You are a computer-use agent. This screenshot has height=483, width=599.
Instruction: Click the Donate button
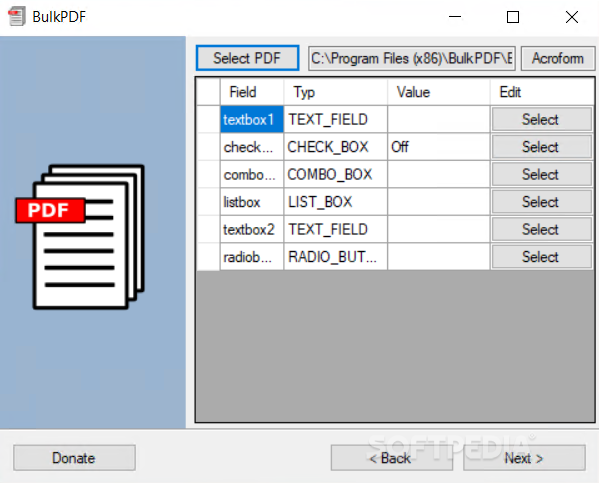click(74, 457)
